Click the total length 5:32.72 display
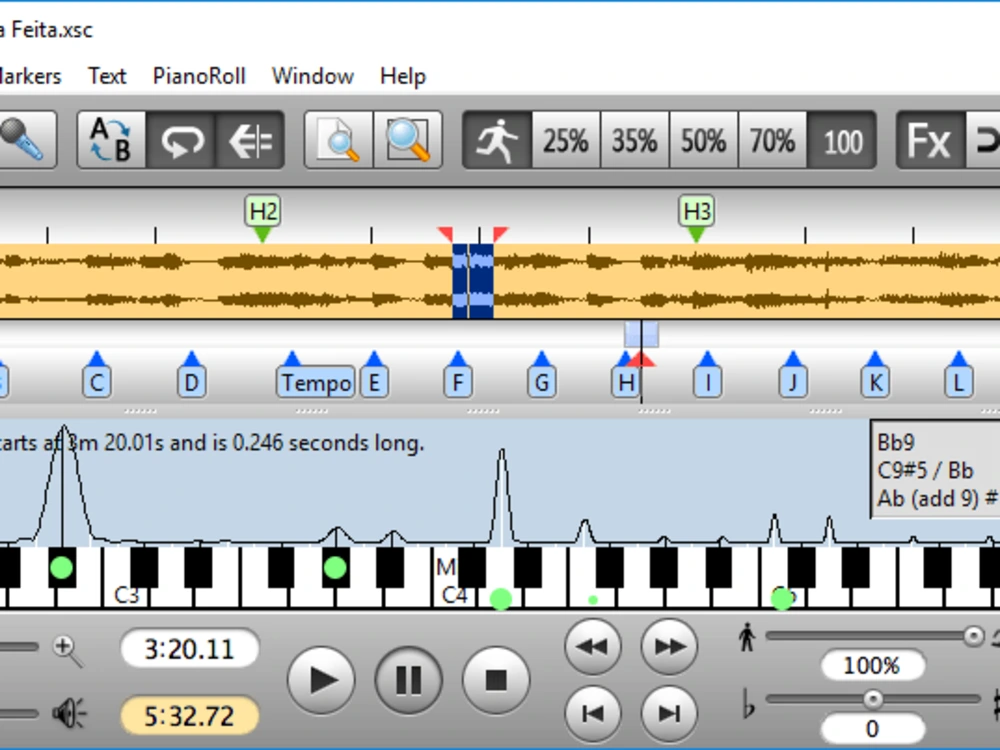 189,716
